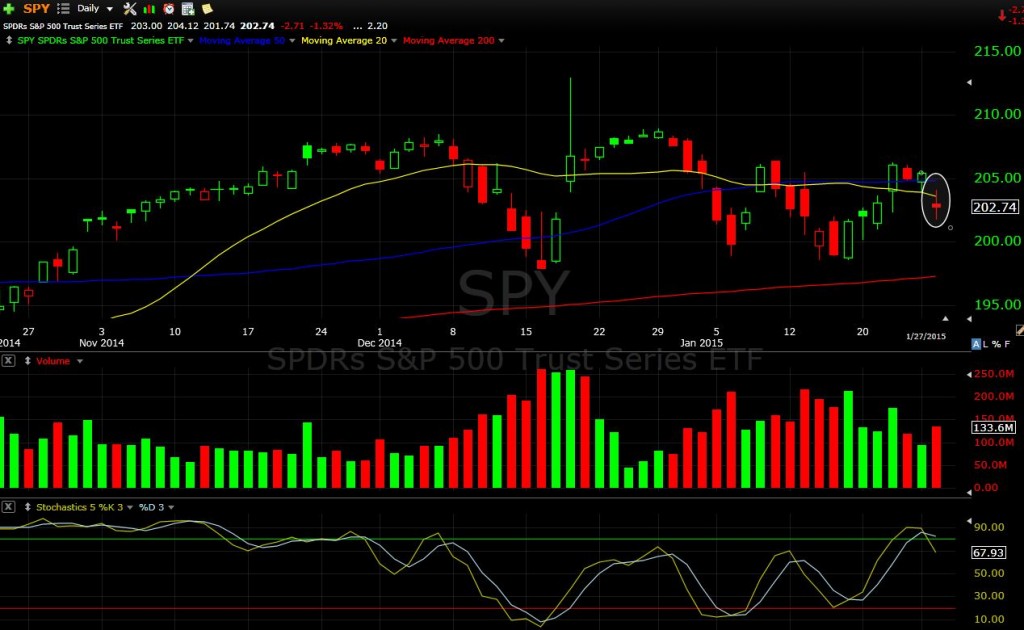Click the 133.6M volume value marker

pos(994,428)
